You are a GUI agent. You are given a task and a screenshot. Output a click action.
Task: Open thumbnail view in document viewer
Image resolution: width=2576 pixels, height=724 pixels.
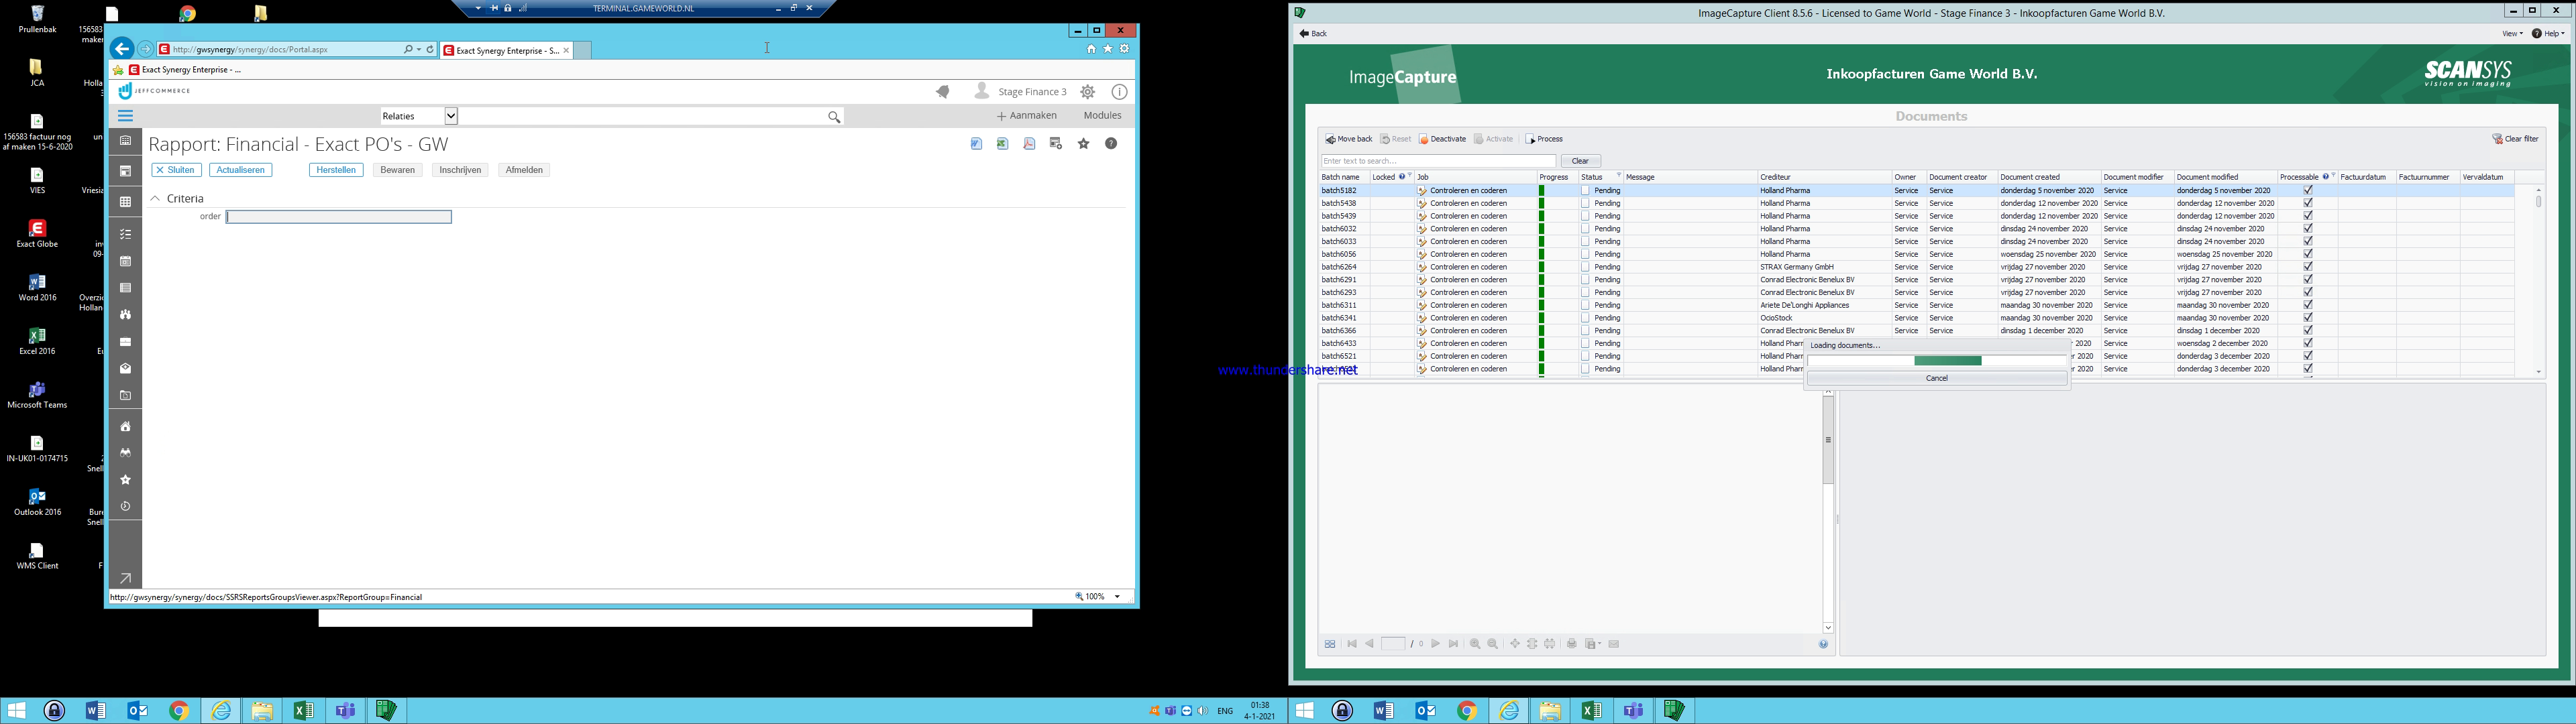click(x=1330, y=645)
